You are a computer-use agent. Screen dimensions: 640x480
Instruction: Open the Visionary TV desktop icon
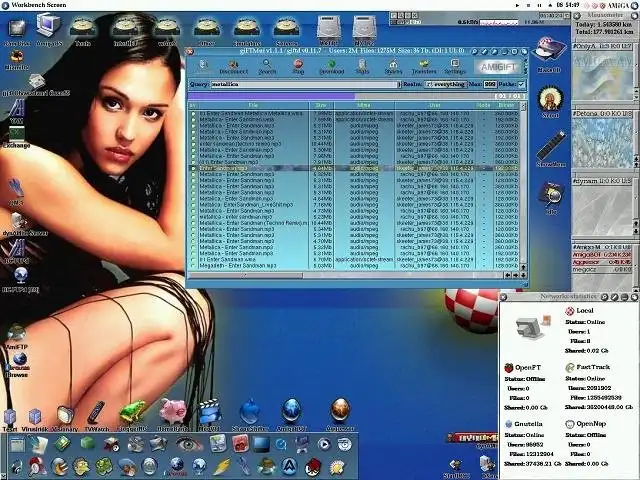(x=64, y=418)
